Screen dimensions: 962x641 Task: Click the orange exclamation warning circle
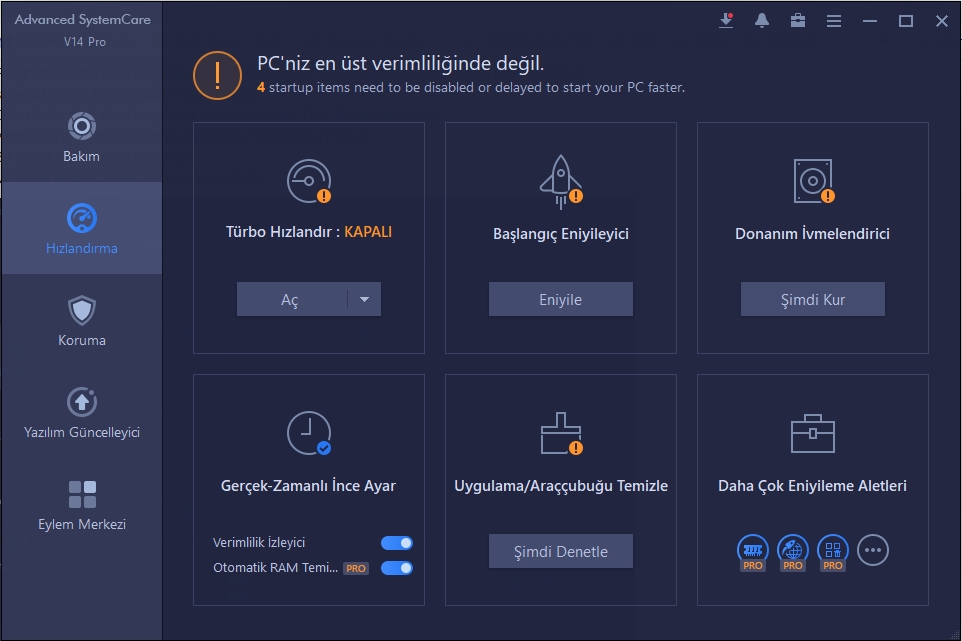[x=217, y=74]
